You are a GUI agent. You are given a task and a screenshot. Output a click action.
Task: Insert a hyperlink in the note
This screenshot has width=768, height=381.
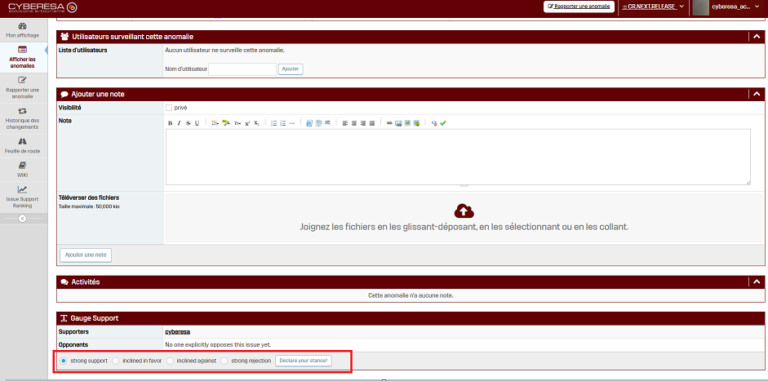click(x=389, y=123)
